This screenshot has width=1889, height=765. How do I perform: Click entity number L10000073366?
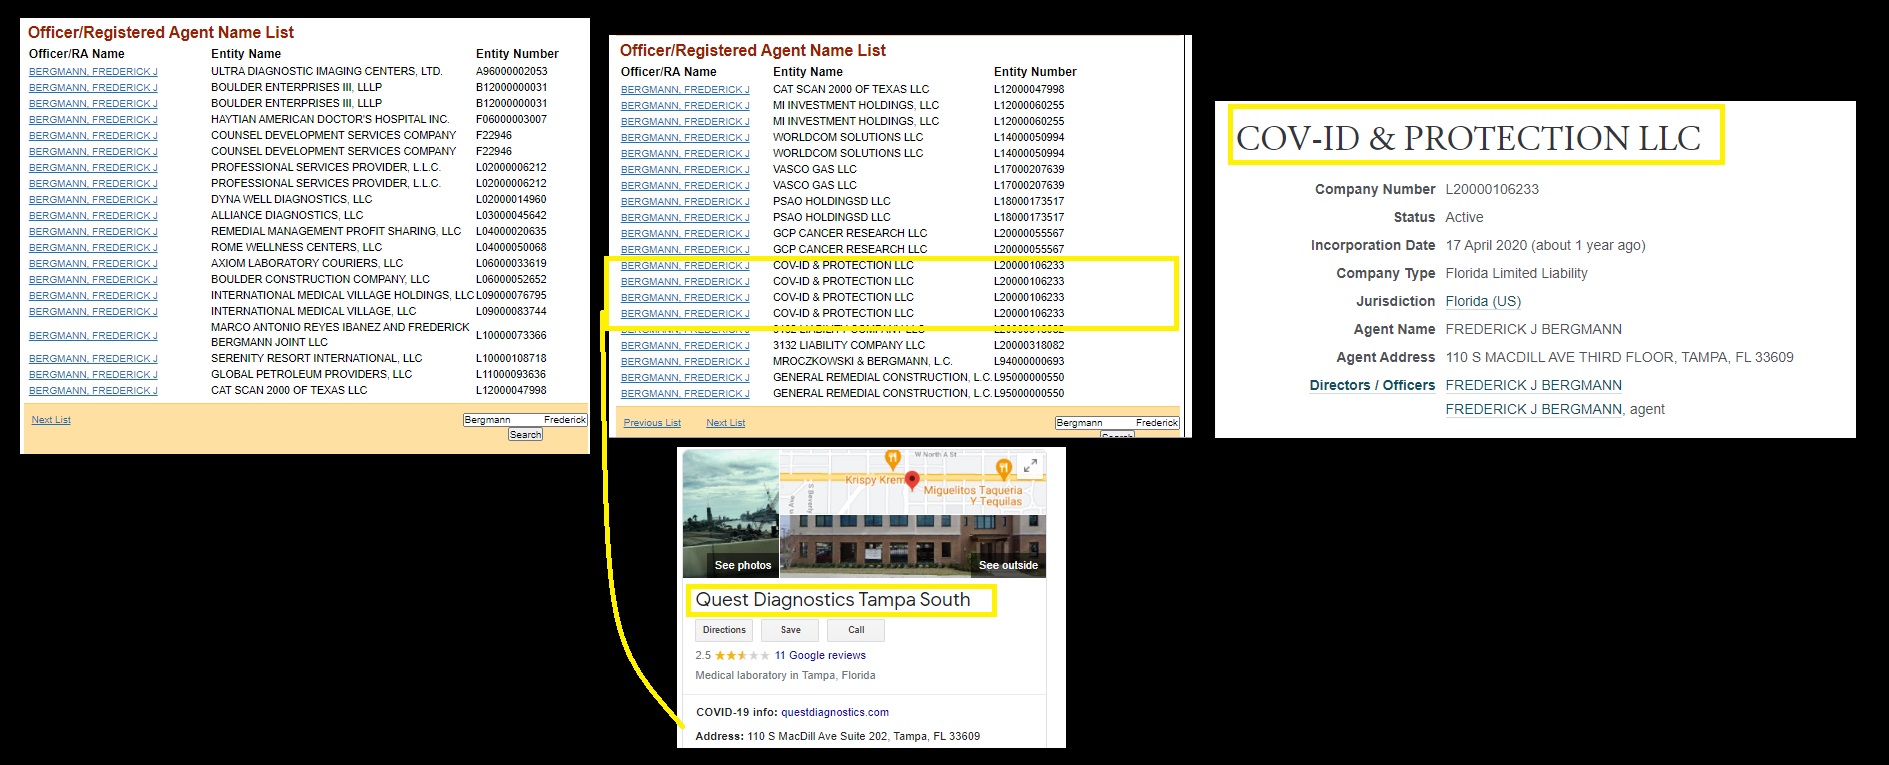point(512,336)
